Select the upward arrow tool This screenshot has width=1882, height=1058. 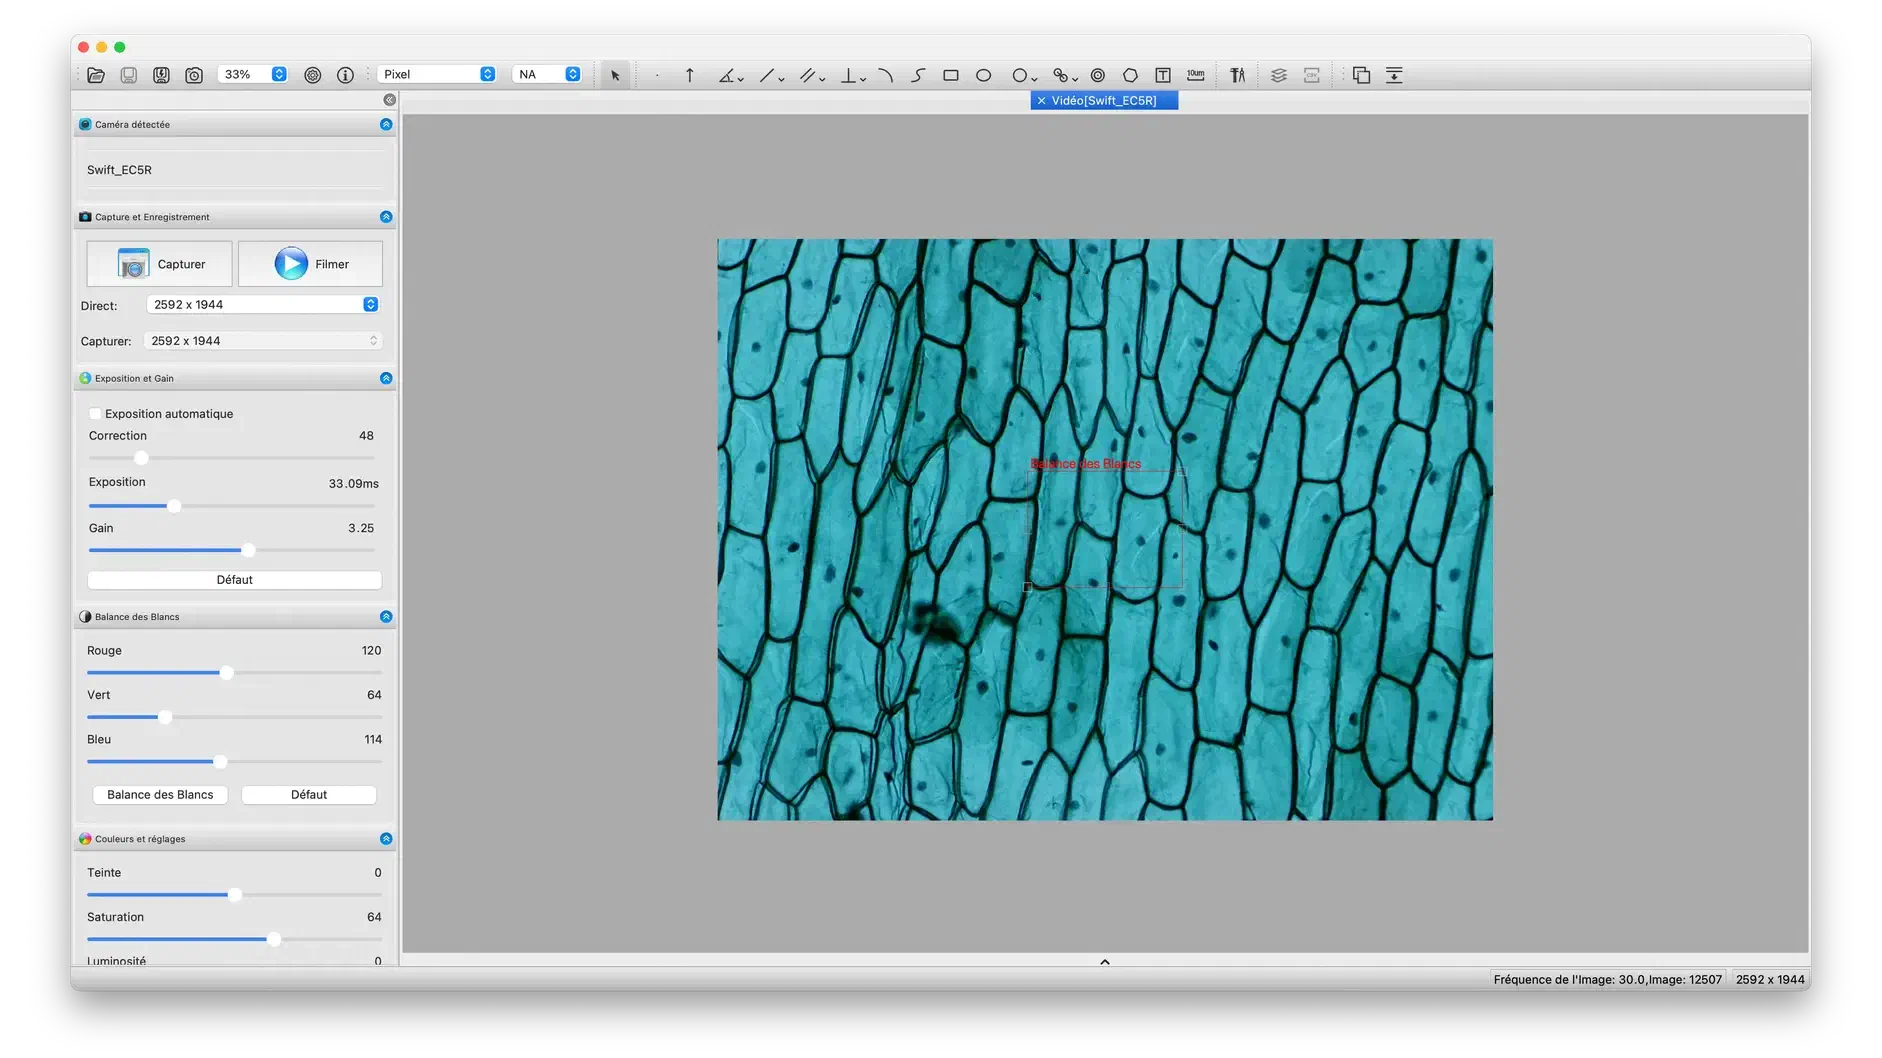tap(689, 75)
